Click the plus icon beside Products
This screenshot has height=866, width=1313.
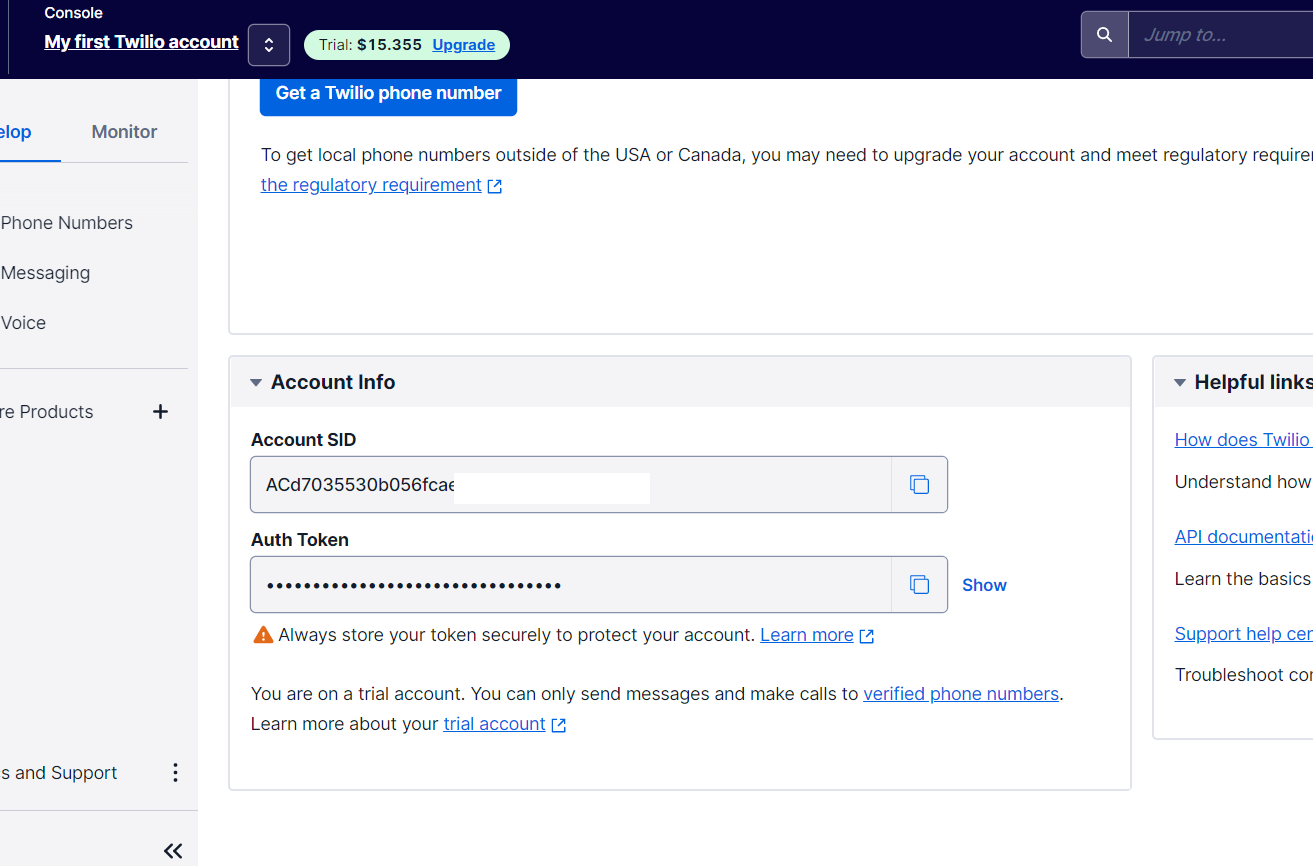coord(160,412)
